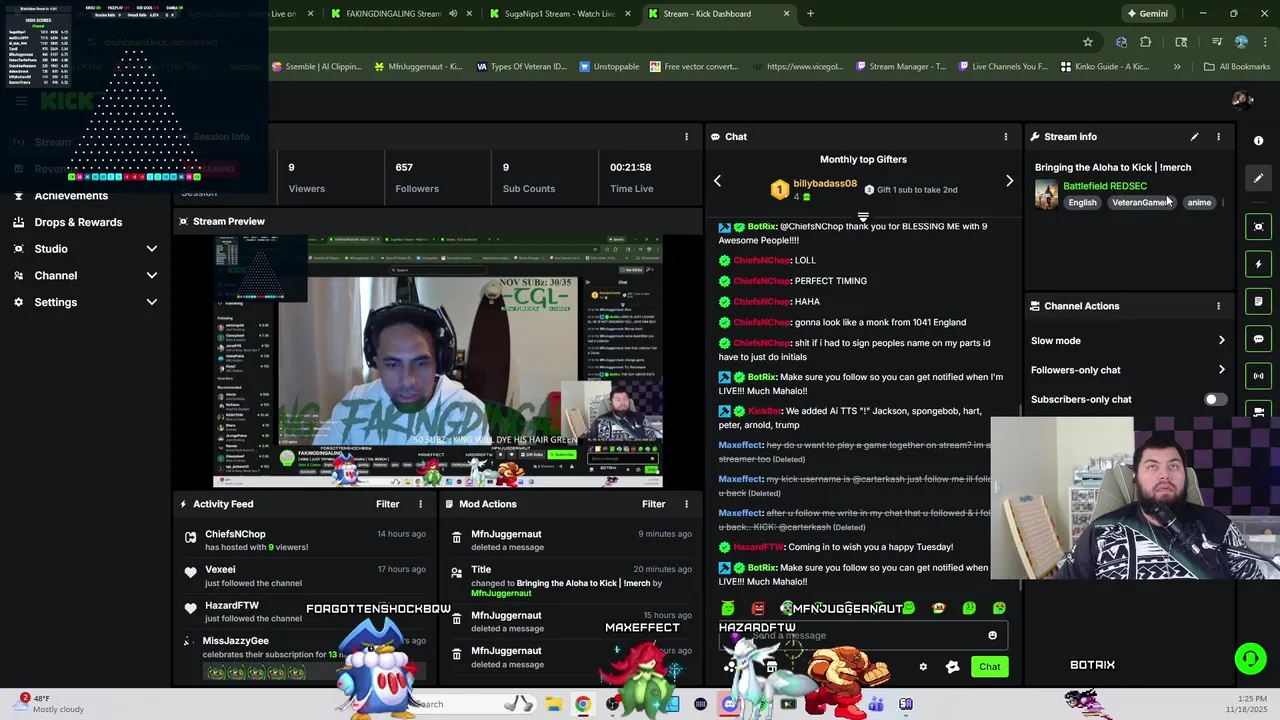Click the Send a message field
The width and height of the screenshot is (1280, 720).
coord(862,635)
